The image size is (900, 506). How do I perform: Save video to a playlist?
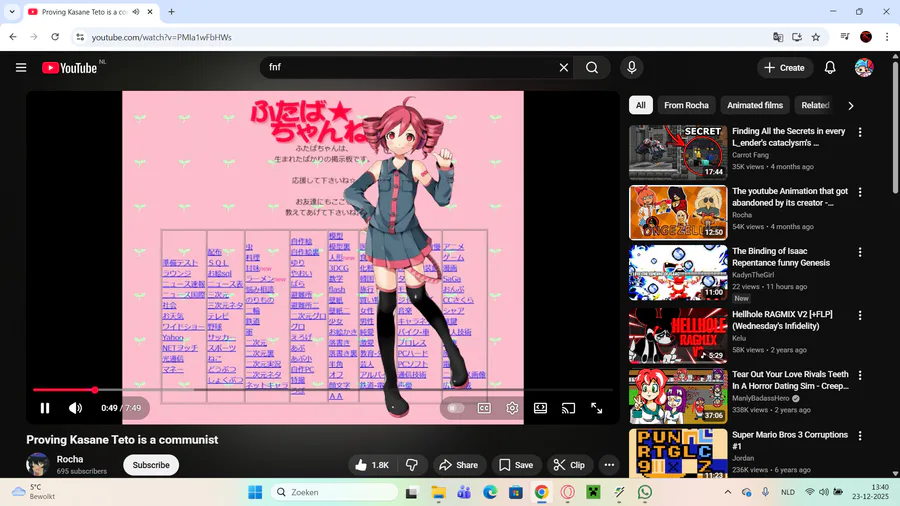516,465
